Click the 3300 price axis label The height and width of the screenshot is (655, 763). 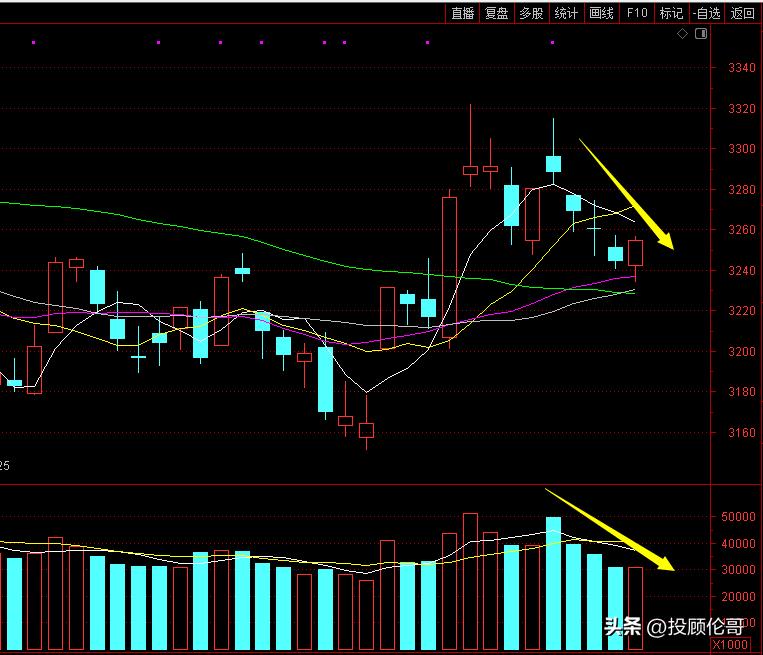click(x=742, y=149)
